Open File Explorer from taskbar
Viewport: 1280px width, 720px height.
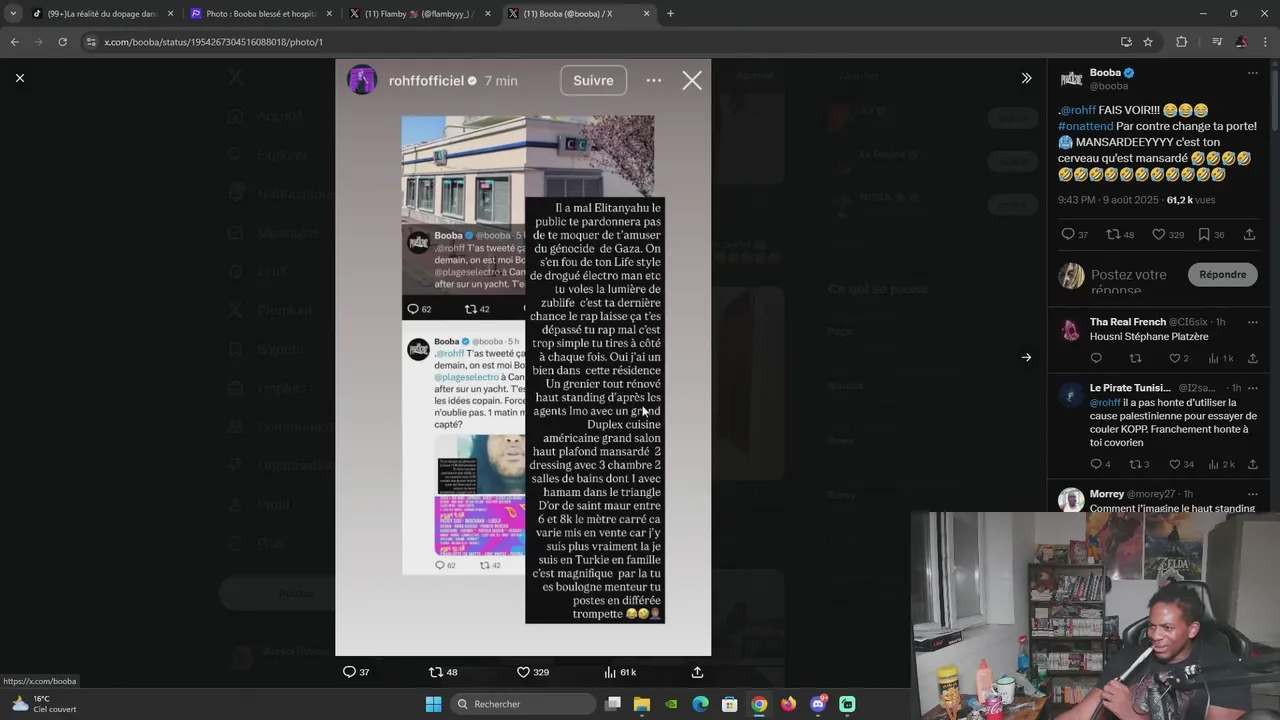coord(642,704)
